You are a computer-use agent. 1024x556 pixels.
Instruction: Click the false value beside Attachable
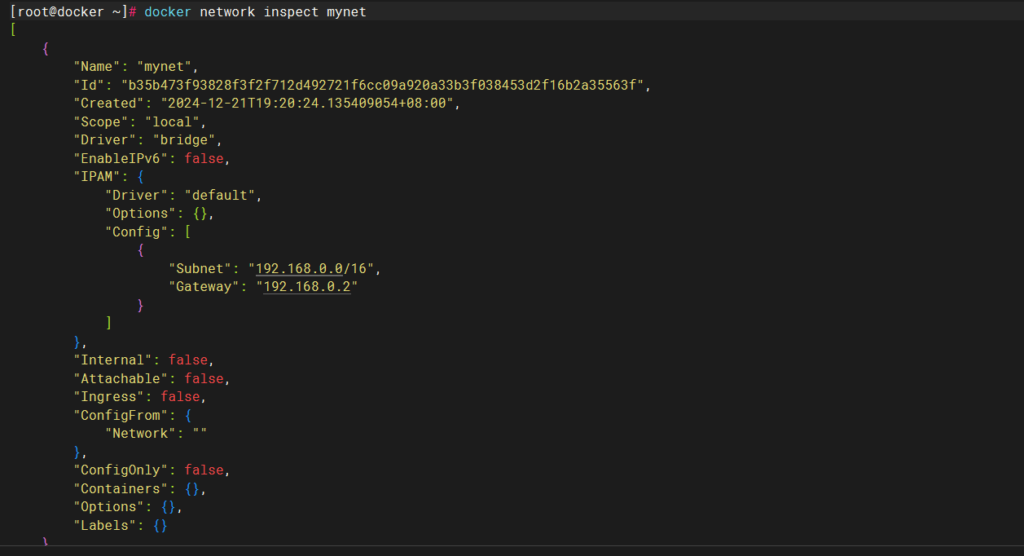(x=204, y=378)
